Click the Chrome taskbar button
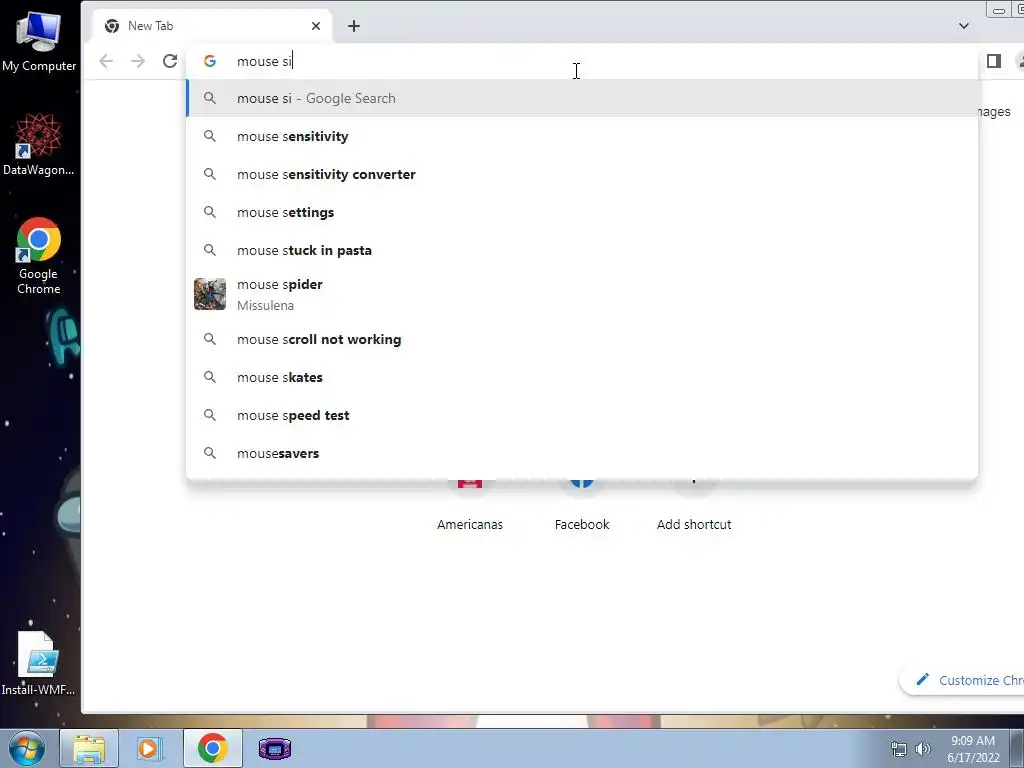Screen dimensions: 1024x768 click(x=212, y=748)
